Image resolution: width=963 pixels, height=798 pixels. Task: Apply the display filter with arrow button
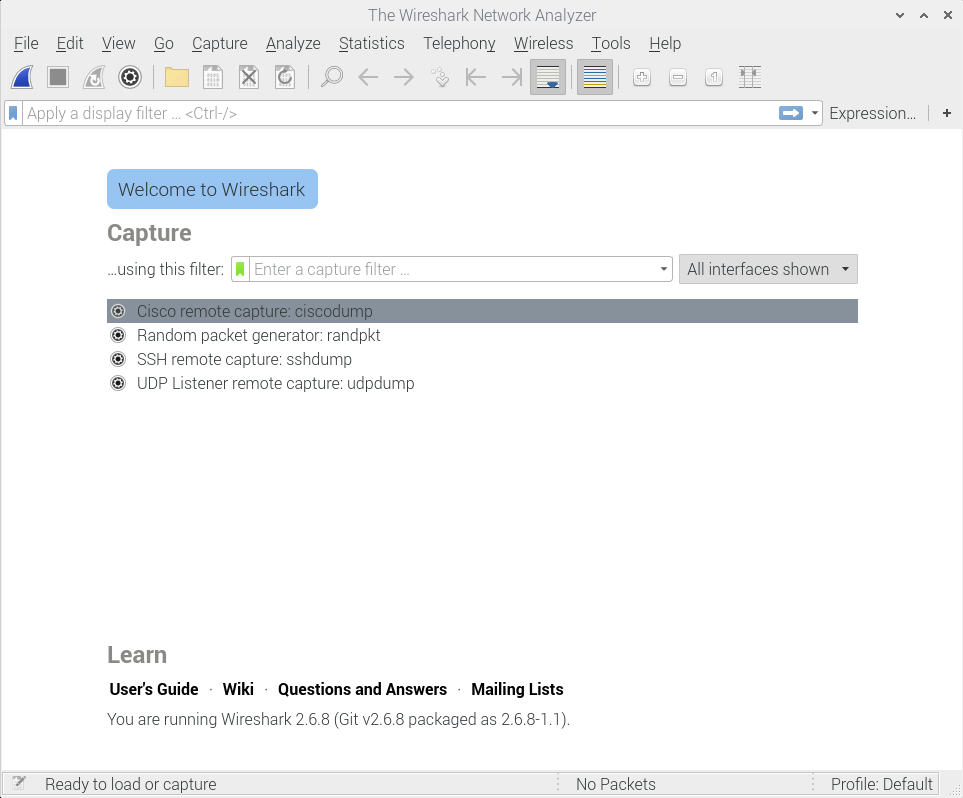point(791,113)
